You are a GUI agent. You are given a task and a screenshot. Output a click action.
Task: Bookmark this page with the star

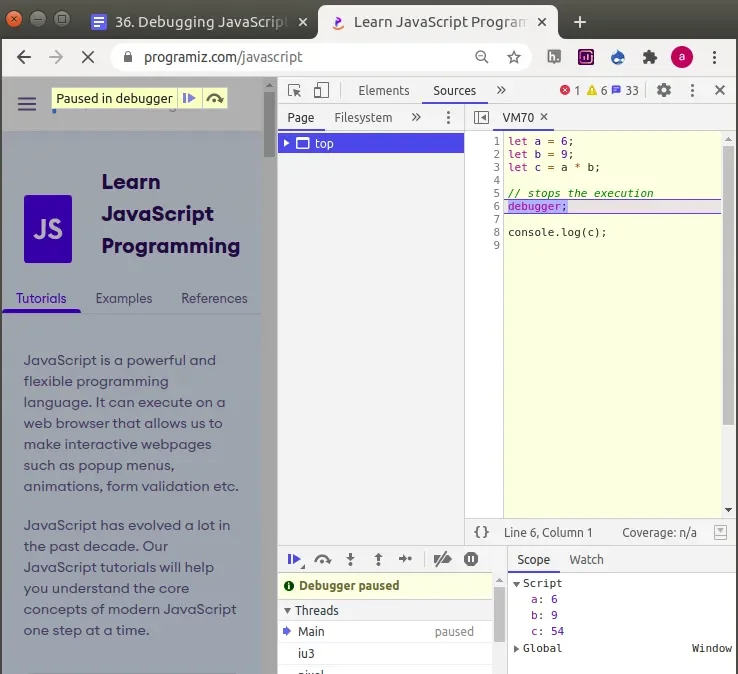coord(513,57)
